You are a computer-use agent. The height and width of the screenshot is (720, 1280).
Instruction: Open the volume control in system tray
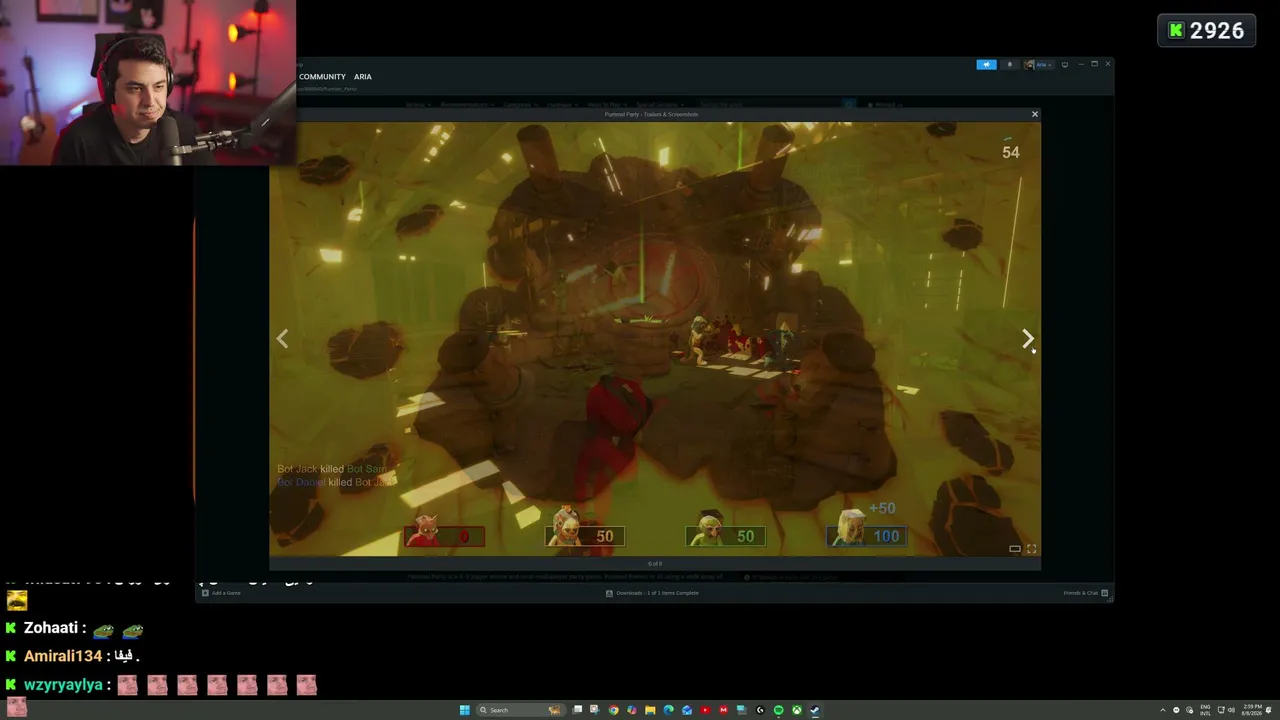(x=1230, y=710)
